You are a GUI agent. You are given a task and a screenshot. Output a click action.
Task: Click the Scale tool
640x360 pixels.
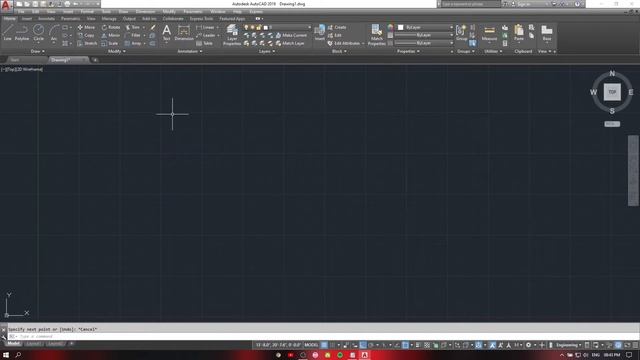110,43
